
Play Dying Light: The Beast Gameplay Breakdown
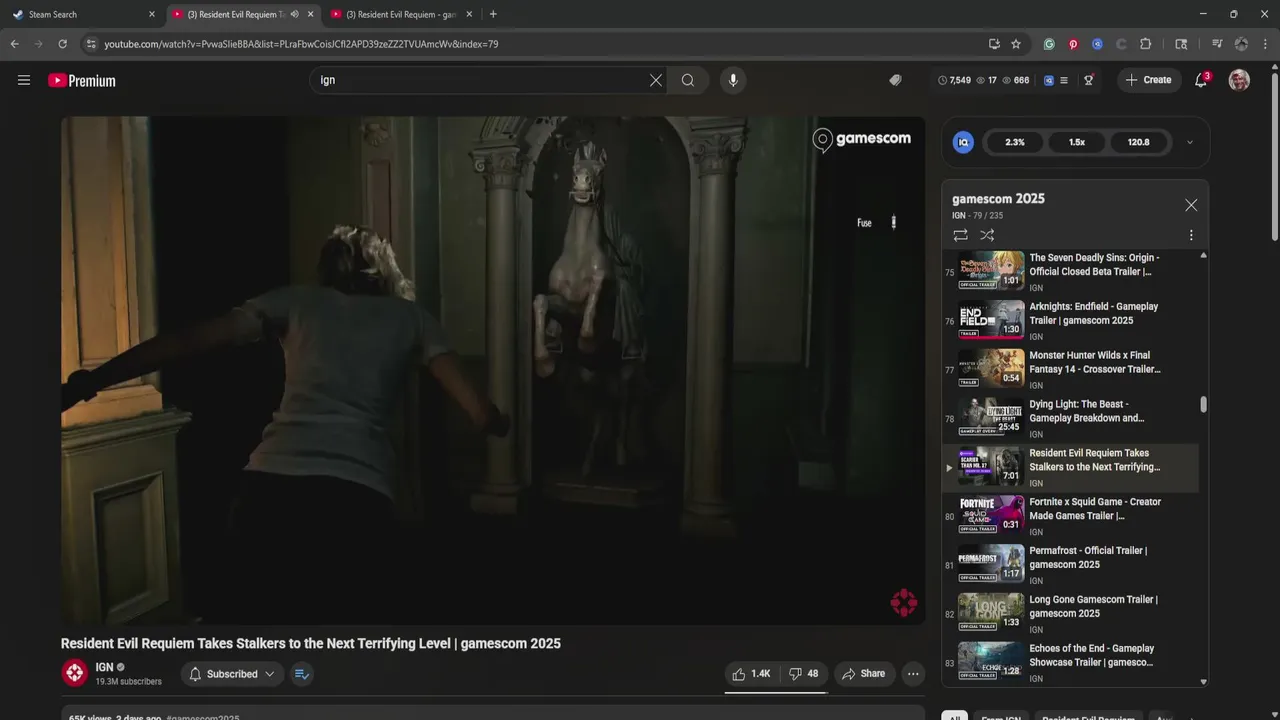(1070, 417)
